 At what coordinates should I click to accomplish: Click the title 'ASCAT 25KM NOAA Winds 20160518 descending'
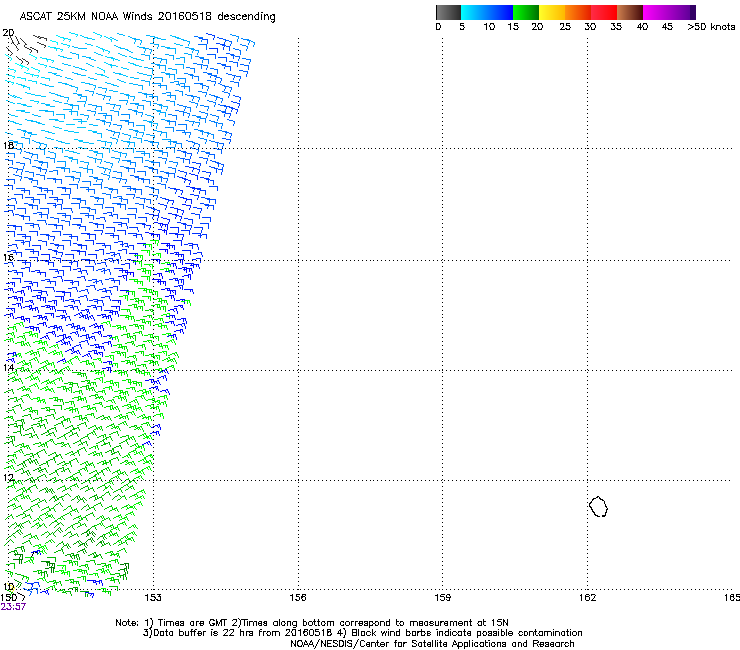(x=147, y=17)
